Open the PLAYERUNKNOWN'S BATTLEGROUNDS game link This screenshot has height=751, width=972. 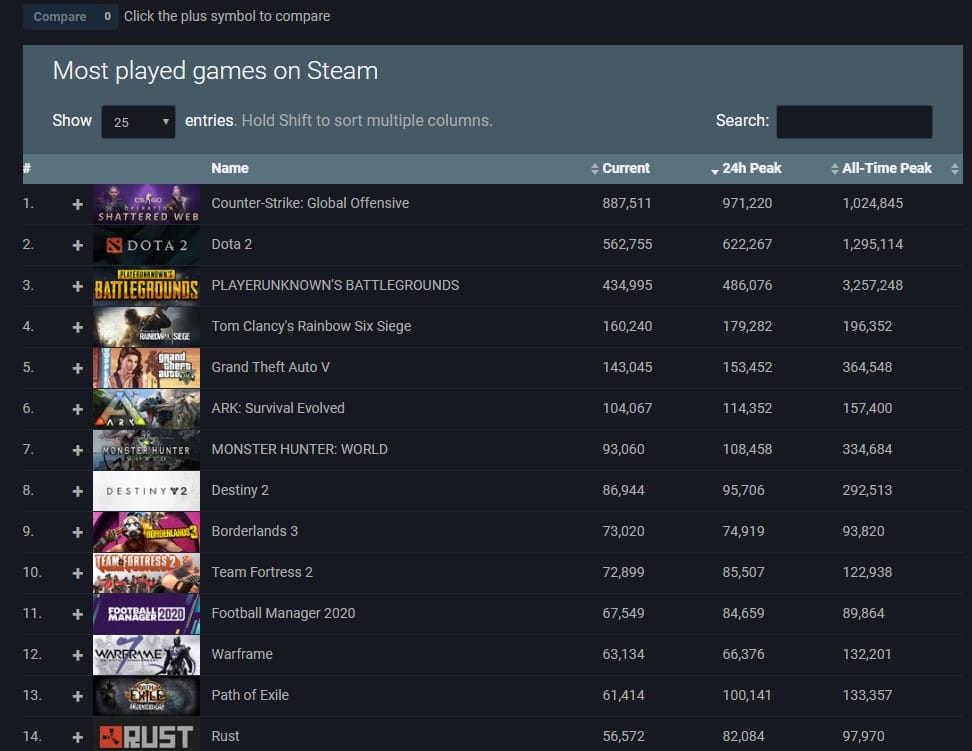[x=335, y=285]
